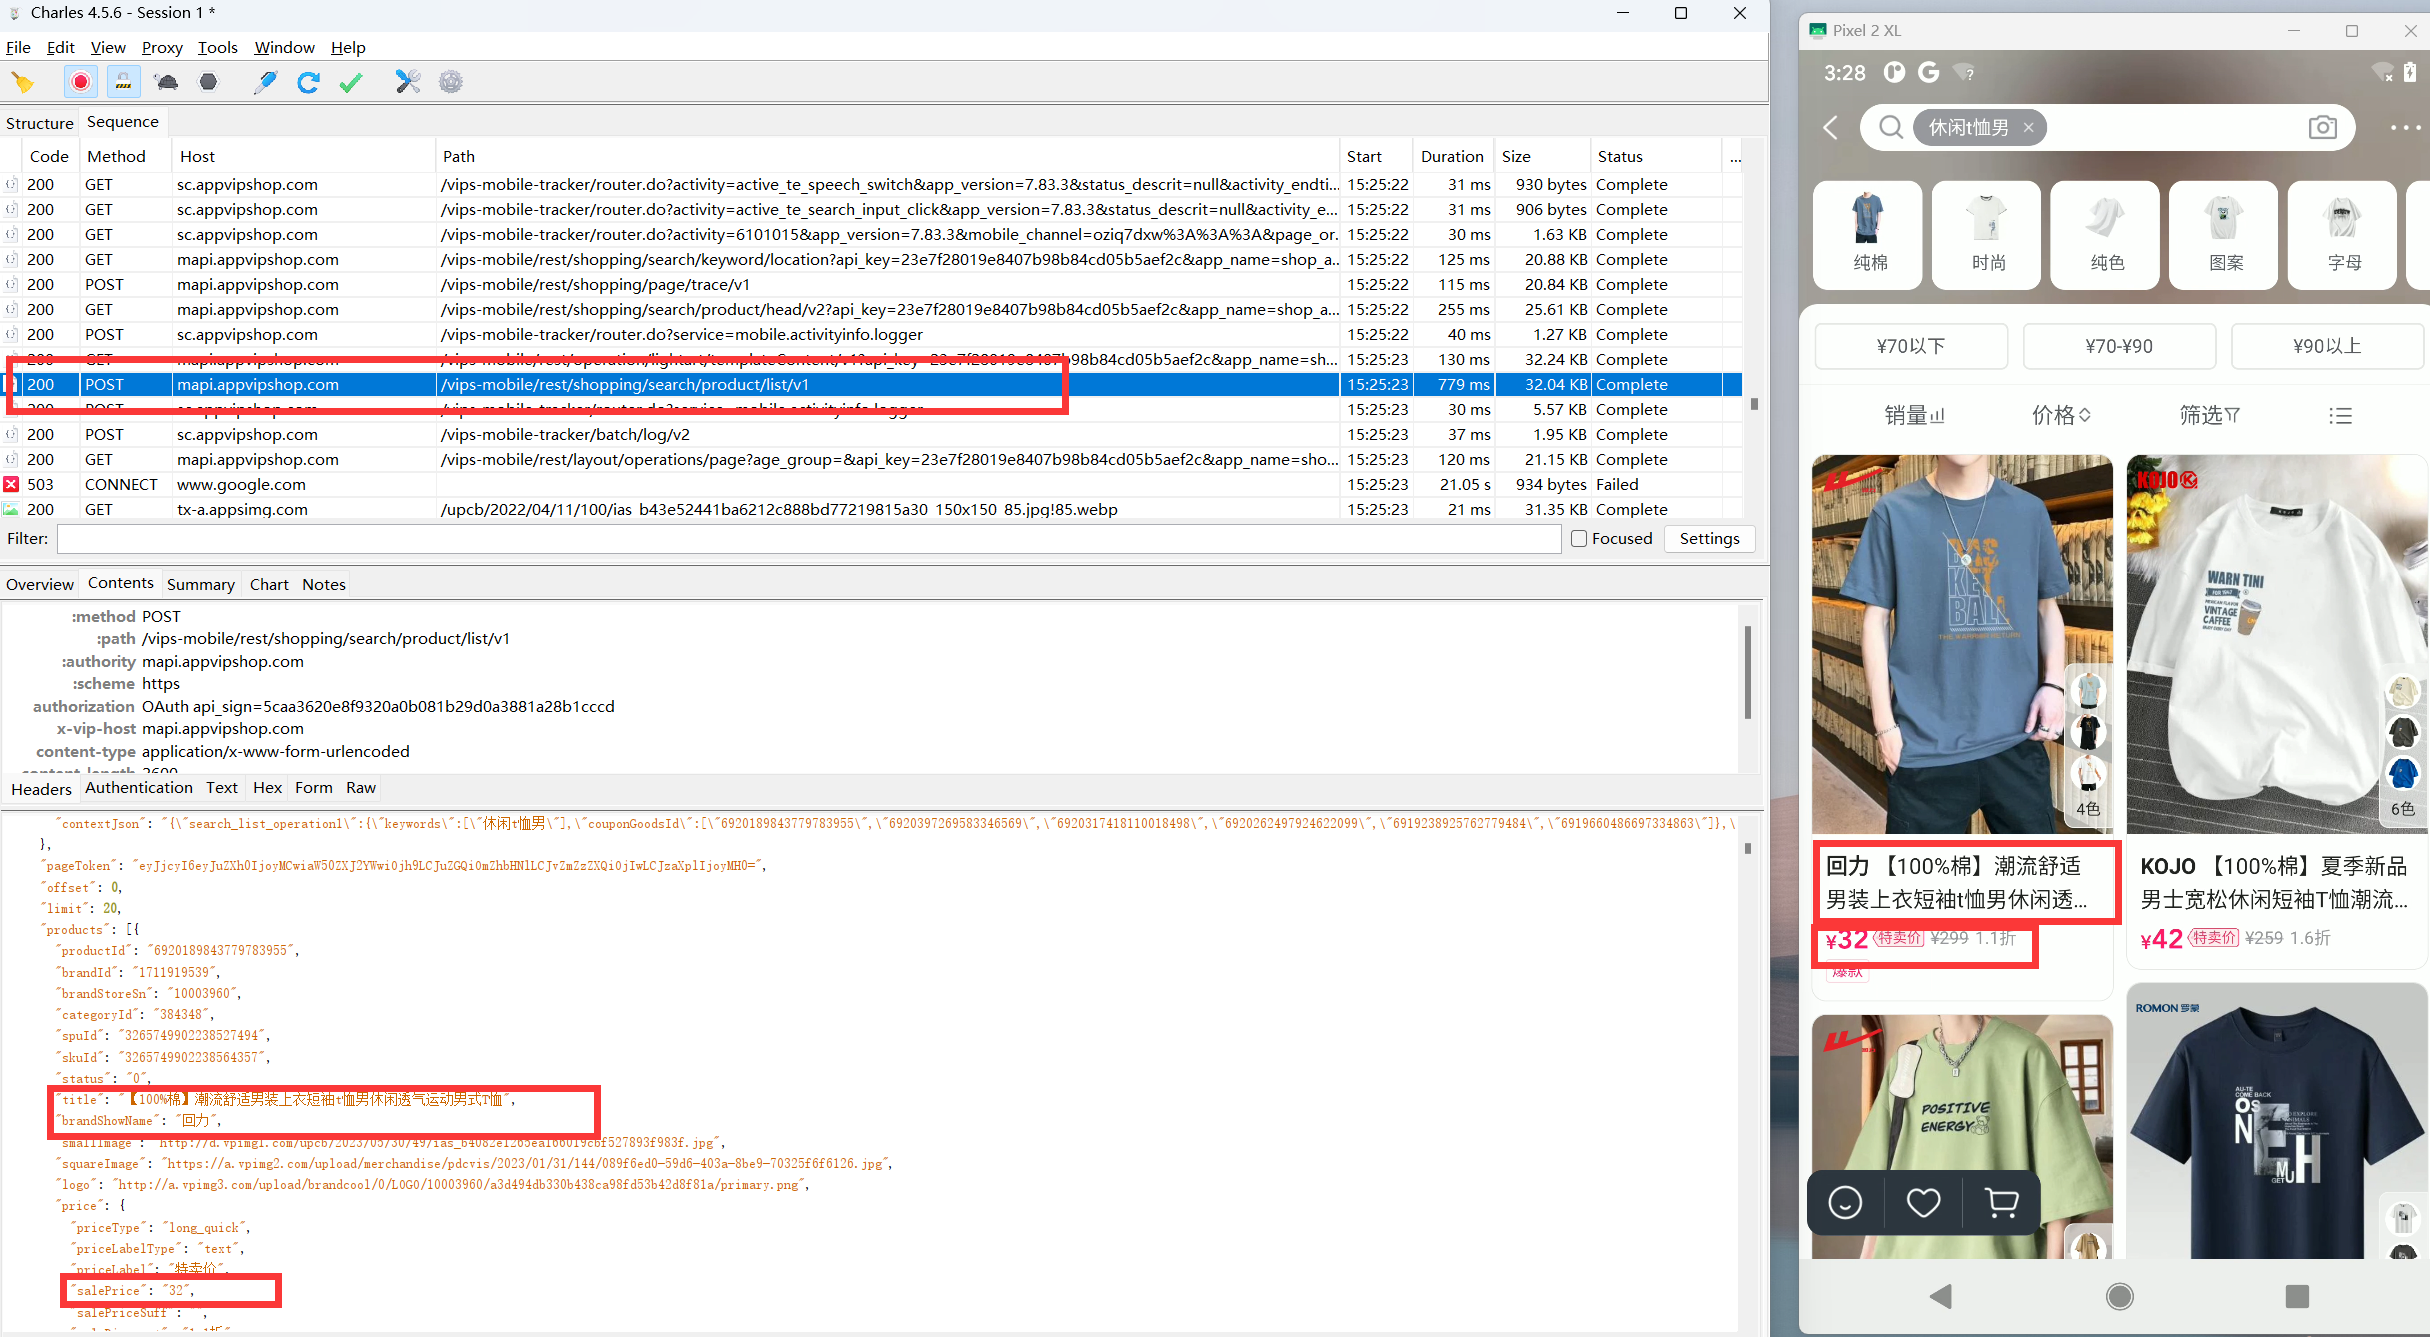Image resolution: width=2430 pixels, height=1337 pixels.
Task: Tap the back arrow in the shopping app
Action: [x=1831, y=128]
